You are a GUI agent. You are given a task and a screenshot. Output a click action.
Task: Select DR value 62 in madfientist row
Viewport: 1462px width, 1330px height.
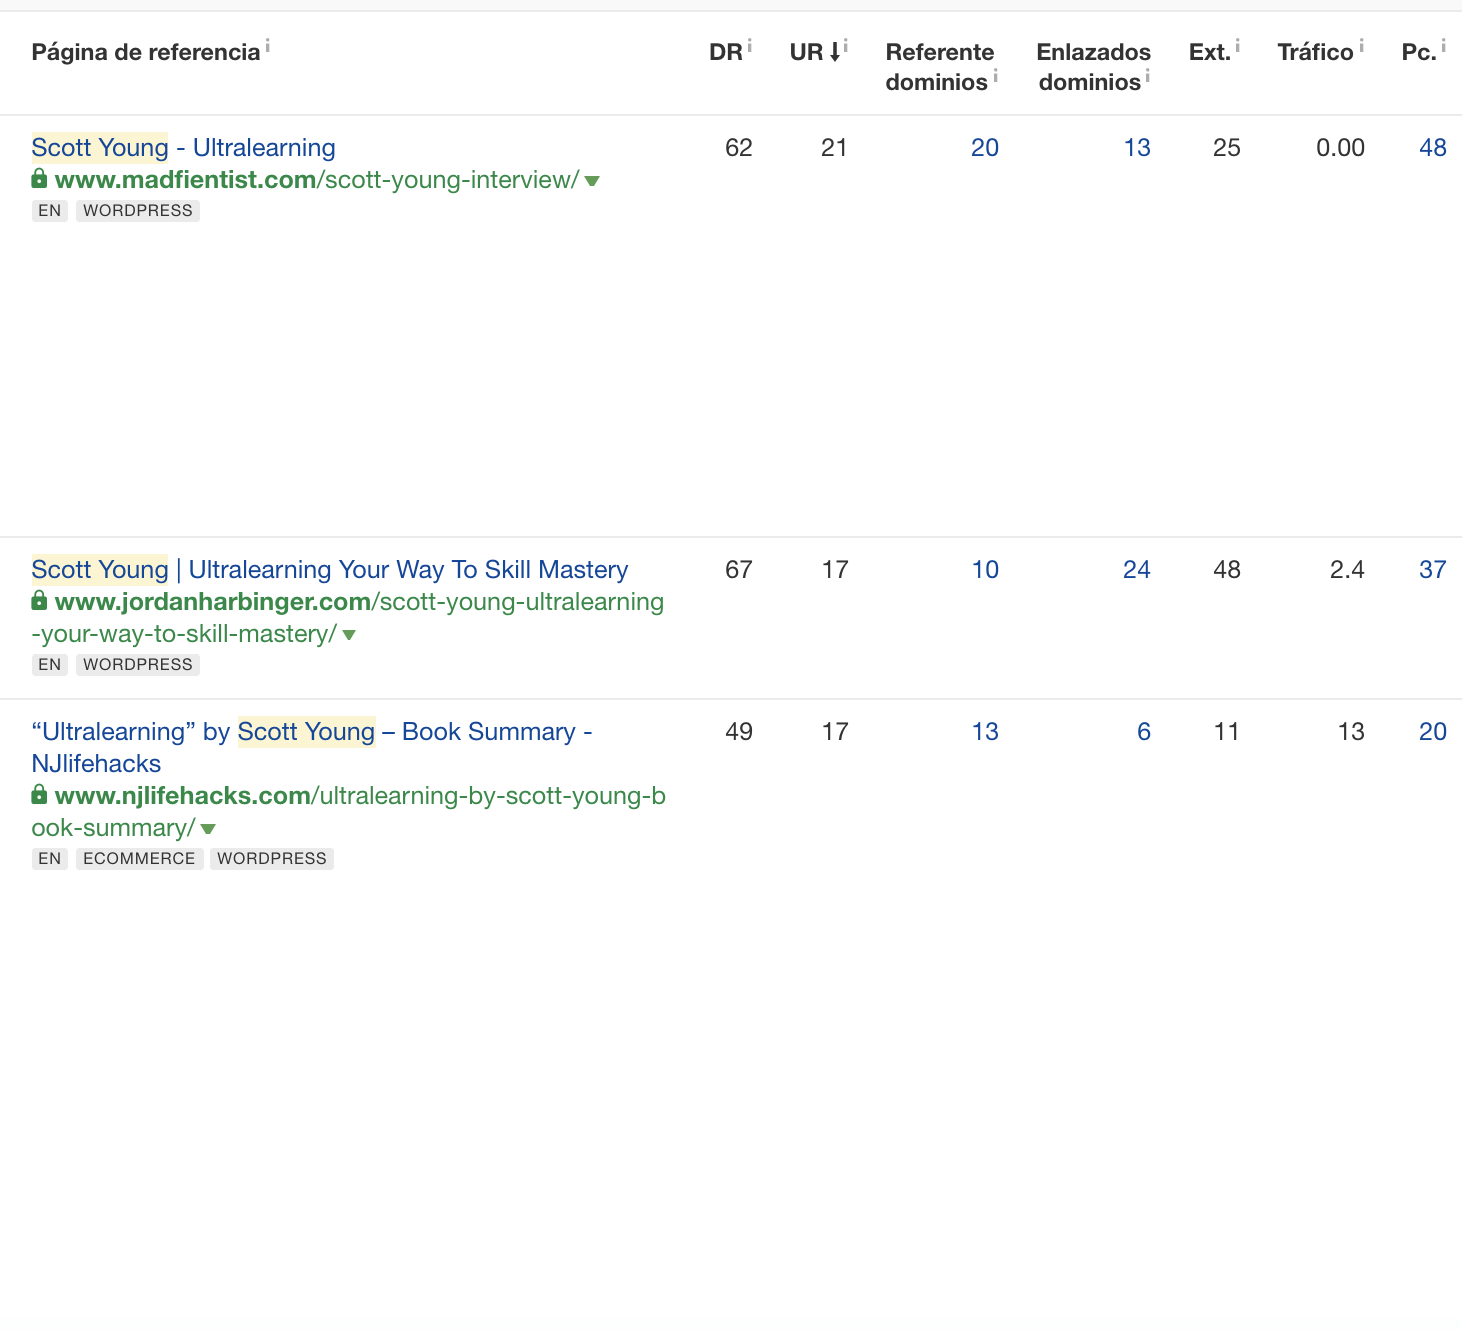click(739, 148)
